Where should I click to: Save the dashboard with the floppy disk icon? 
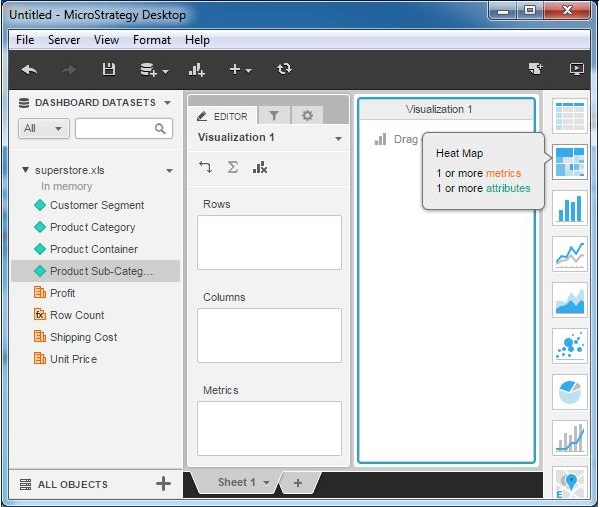click(x=109, y=69)
